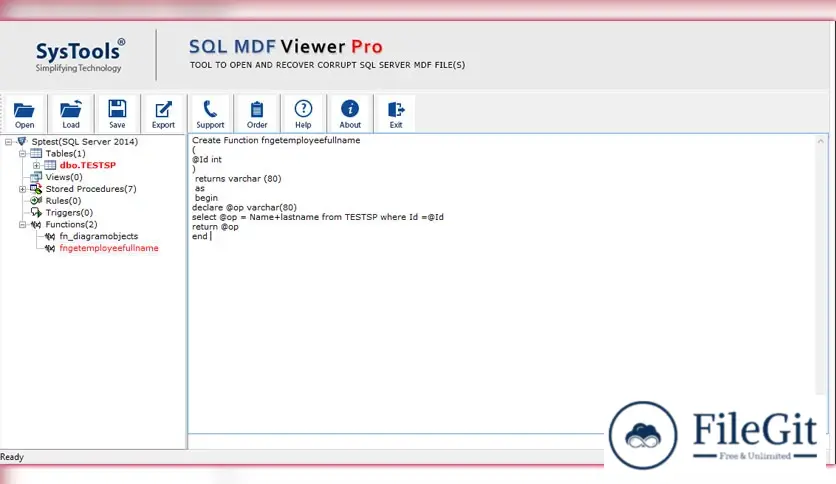Collapse the Sptest database node
The width and height of the screenshot is (836, 484).
point(9,142)
